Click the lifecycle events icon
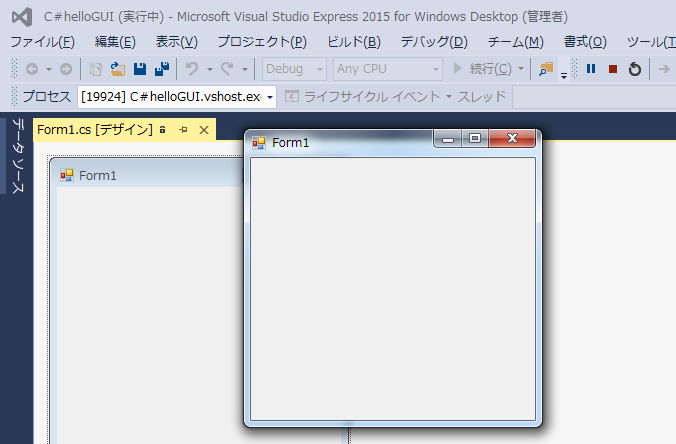Viewport: 676px width, 444px height. click(291, 96)
